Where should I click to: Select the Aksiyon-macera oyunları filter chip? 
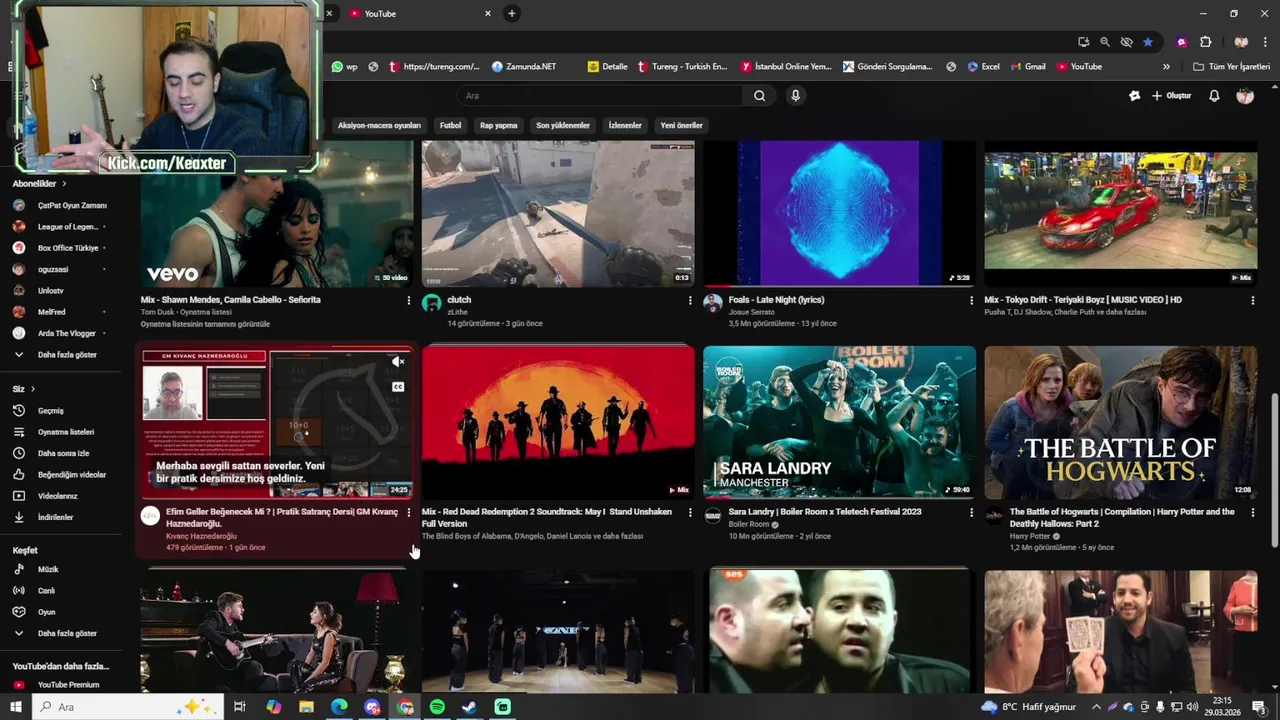pos(379,126)
